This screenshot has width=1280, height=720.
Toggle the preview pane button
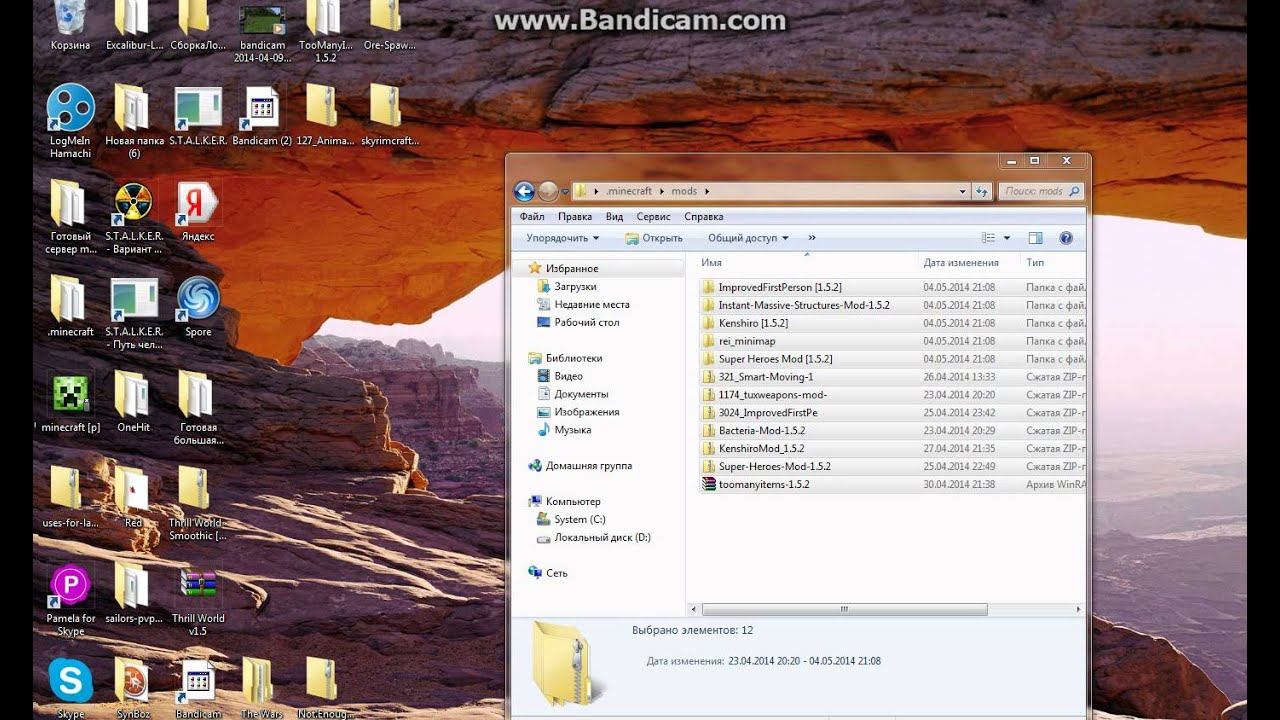click(1035, 238)
